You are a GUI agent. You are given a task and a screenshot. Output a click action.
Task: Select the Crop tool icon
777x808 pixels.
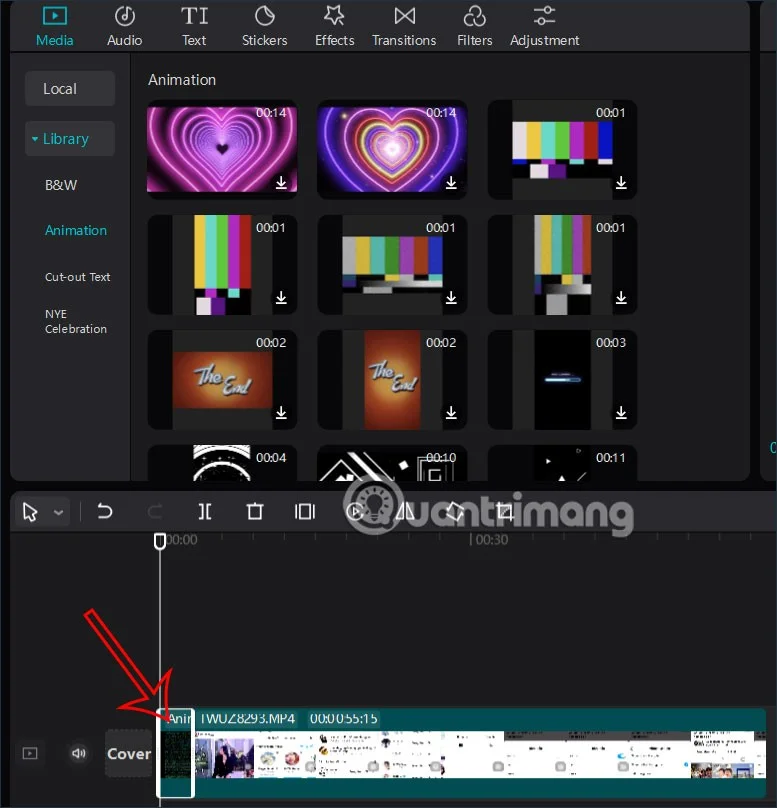pyautogui.click(x=505, y=512)
